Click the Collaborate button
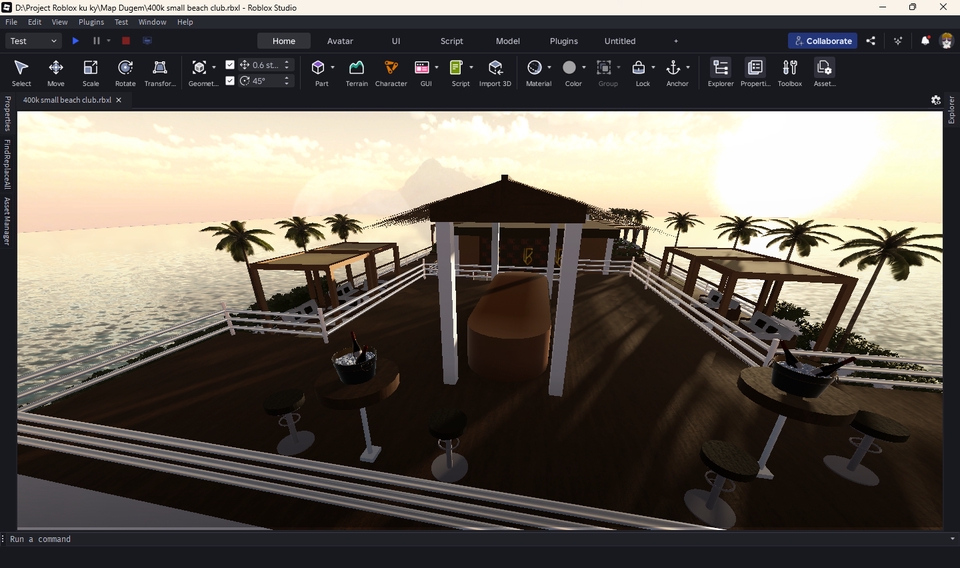Viewport: 960px width, 568px height. (x=822, y=41)
